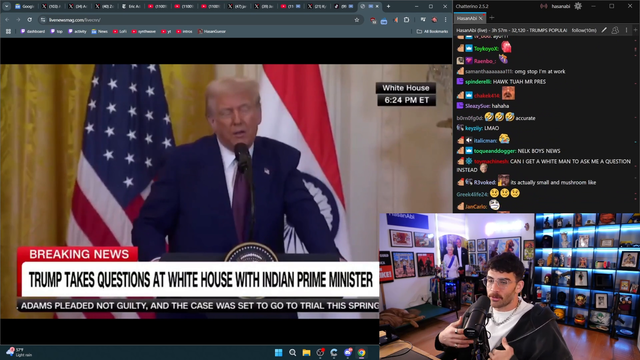Click username keyziiy in chat
The width and height of the screenshot is (640, 360).
pyautogui.click(x=473, y=128)
